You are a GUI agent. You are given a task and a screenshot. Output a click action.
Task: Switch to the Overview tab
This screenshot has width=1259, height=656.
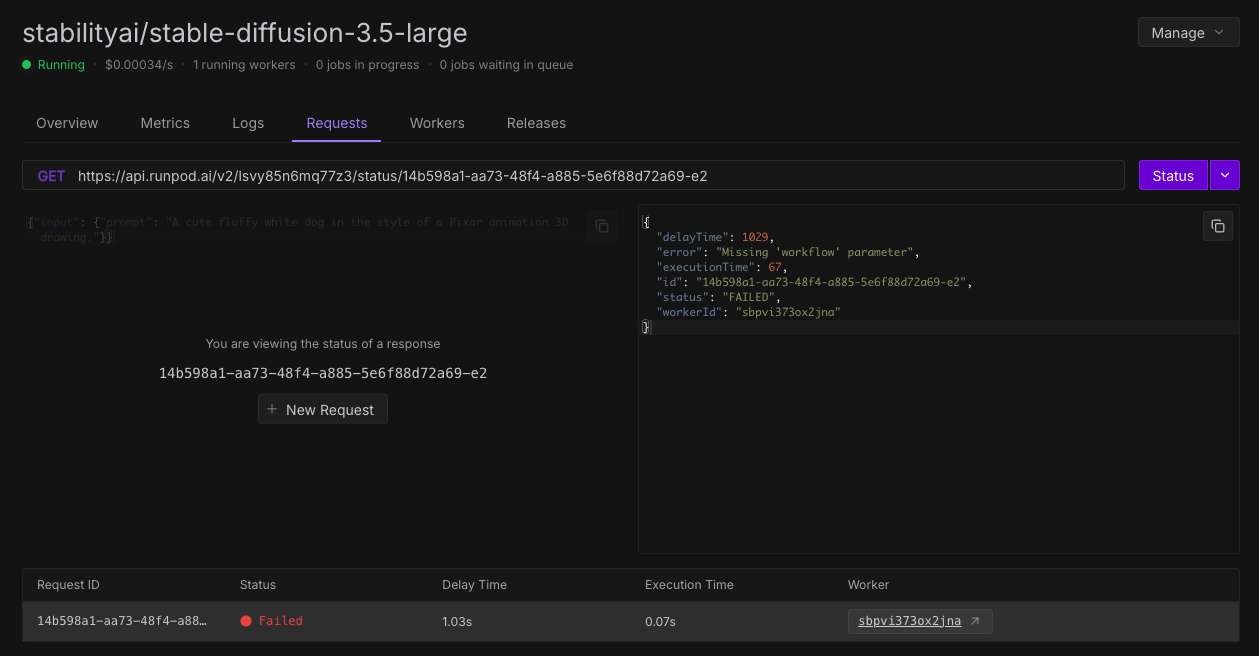[x=67, y=123]
